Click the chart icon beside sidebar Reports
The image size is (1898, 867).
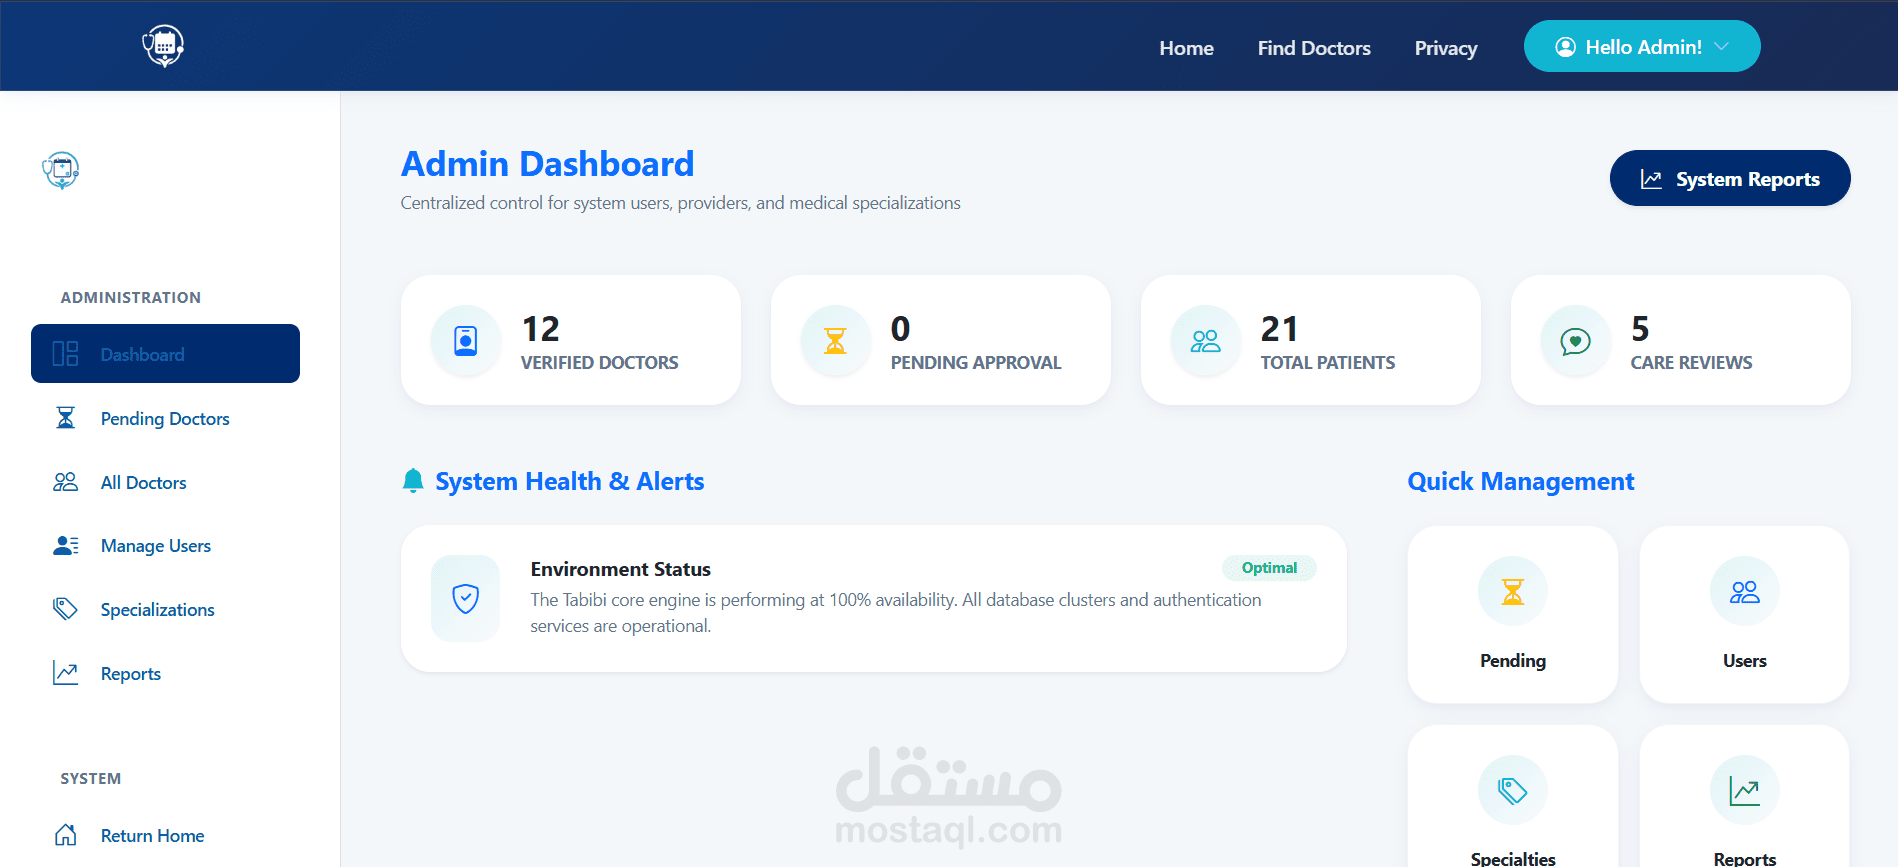[65, 673]
